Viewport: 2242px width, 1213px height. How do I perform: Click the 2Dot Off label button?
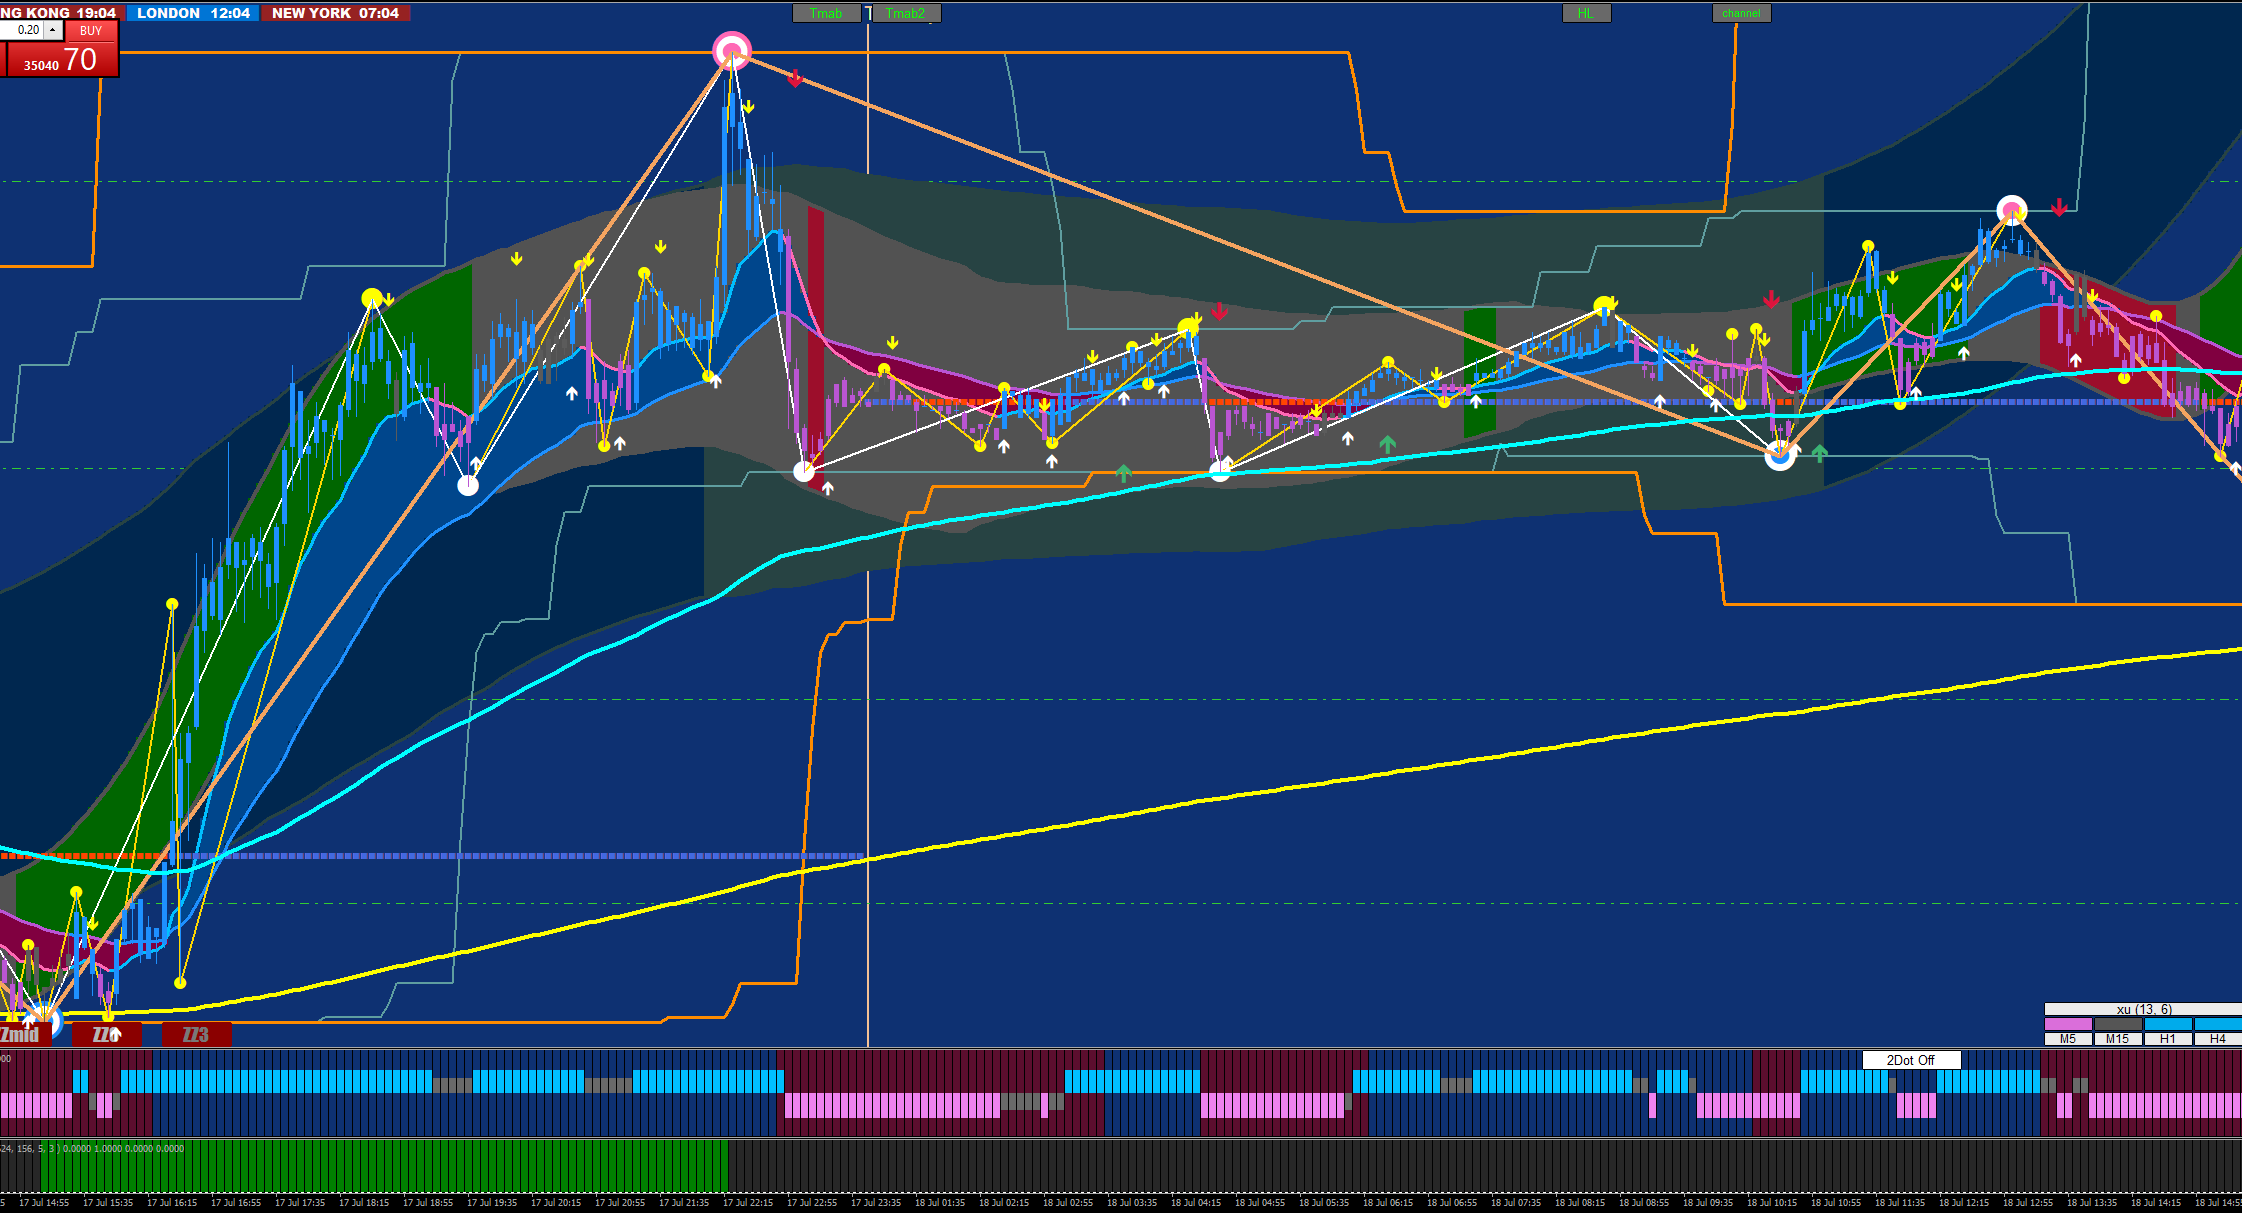click(1910, 1060)
